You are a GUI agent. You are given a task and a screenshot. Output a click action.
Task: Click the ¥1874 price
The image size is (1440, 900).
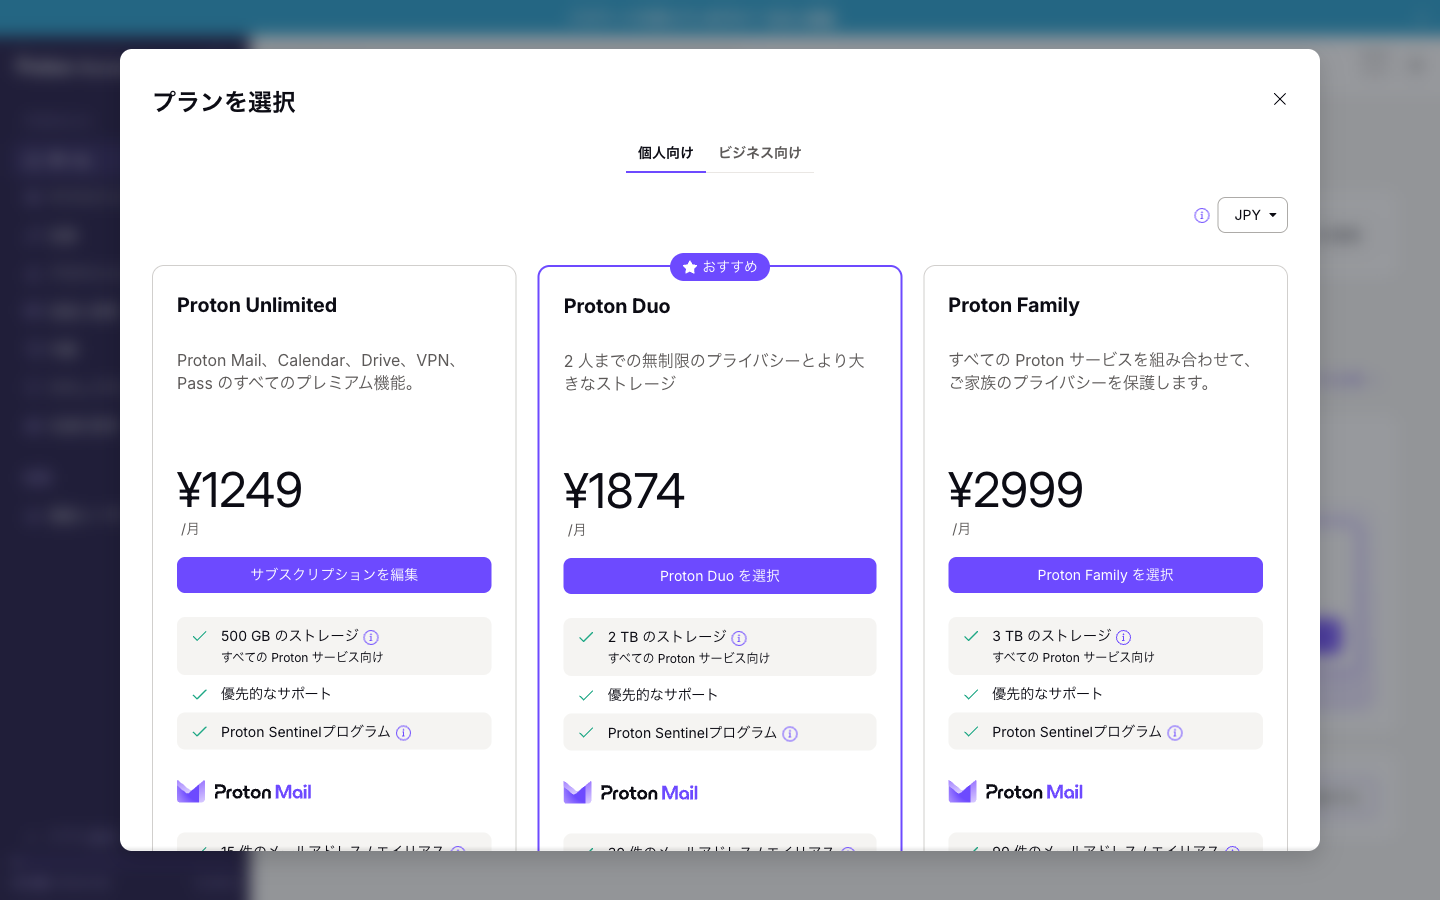pos(624,491)
